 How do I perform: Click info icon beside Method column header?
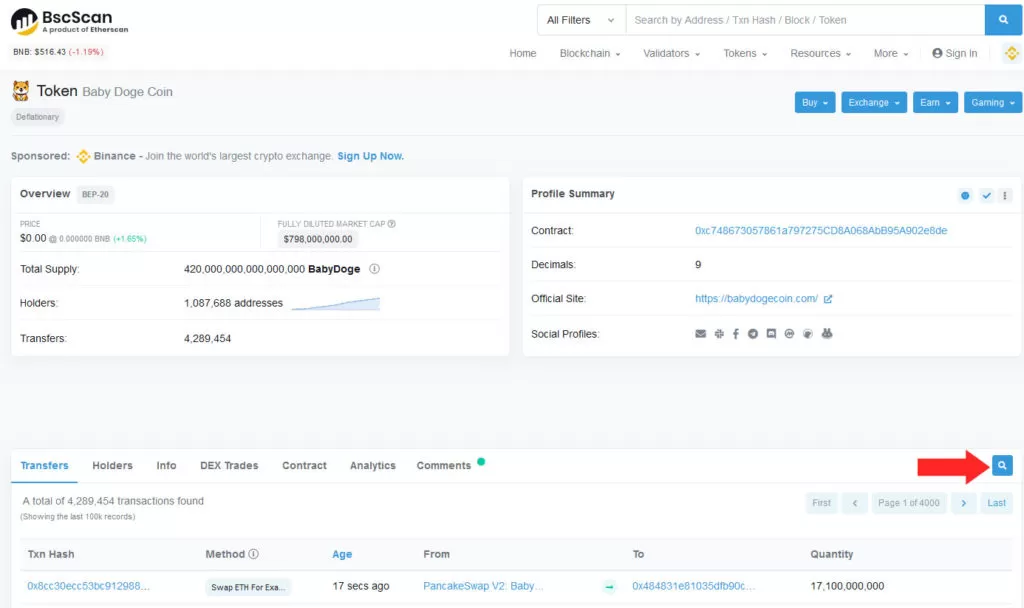253,554
